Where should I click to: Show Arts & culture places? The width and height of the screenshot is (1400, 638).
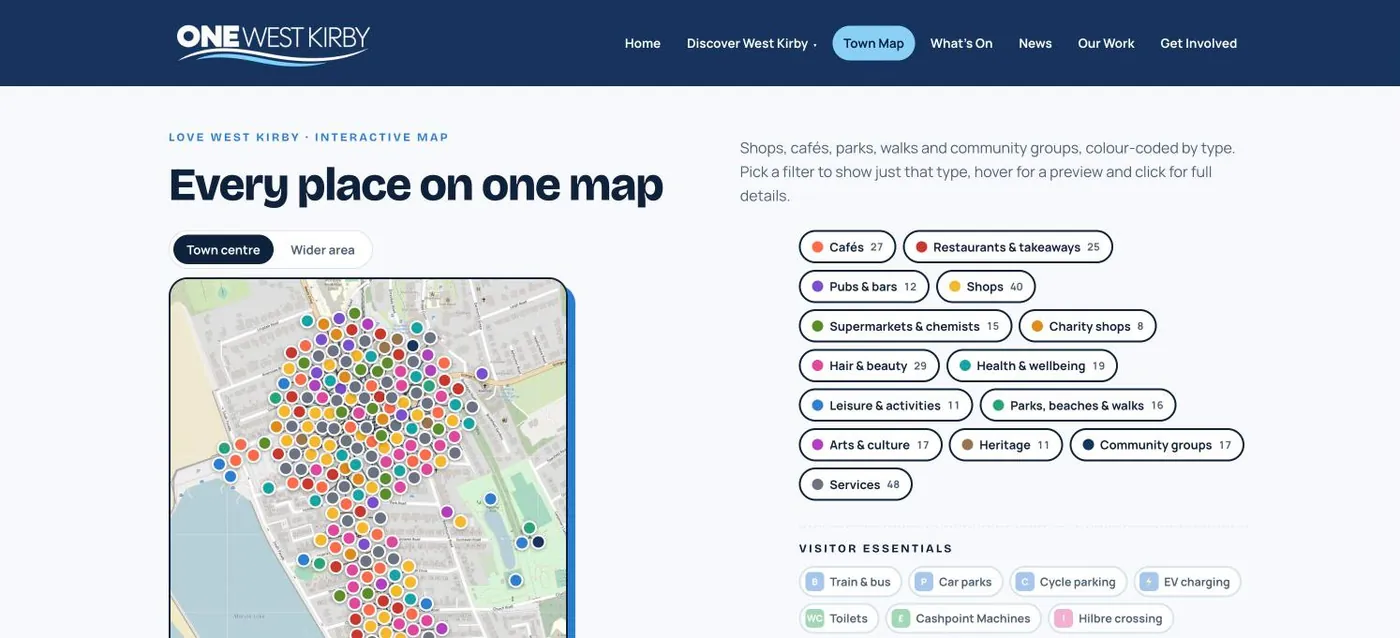[870, 445]
